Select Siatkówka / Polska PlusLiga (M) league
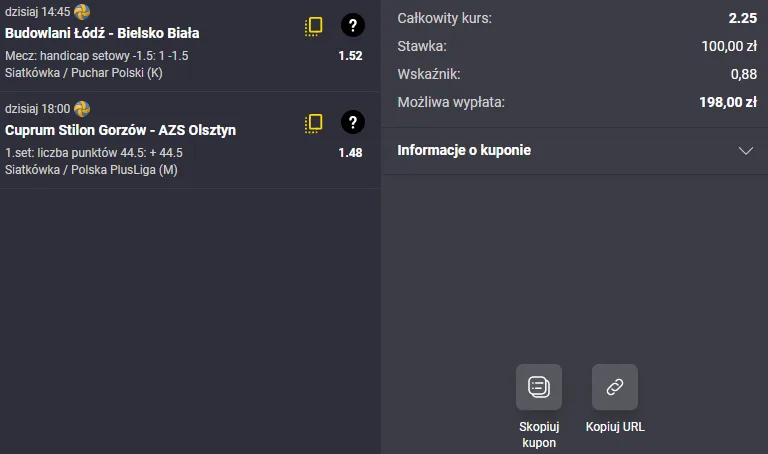This screenshot has height=454, width=768. point(91,170)
